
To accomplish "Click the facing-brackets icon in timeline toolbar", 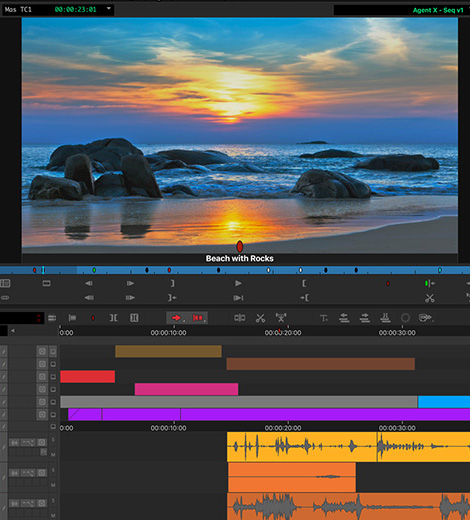I will (x=113, y=318).
